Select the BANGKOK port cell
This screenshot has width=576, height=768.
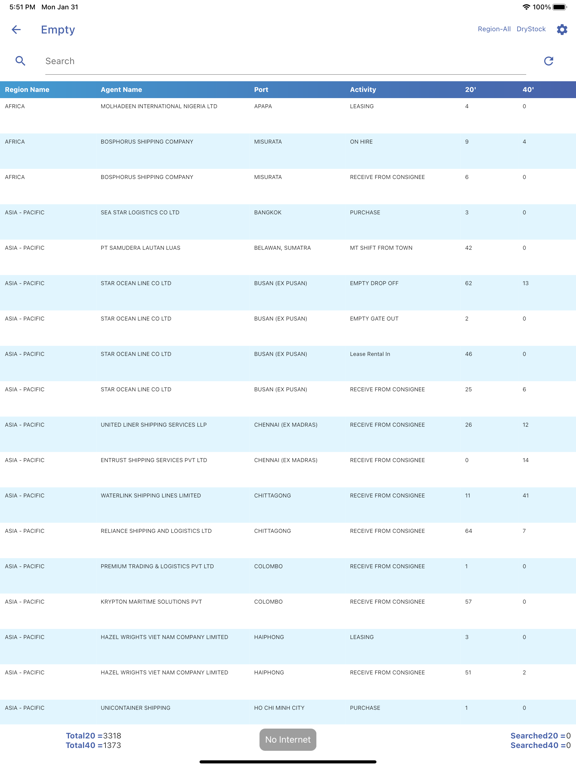(267, 213)
